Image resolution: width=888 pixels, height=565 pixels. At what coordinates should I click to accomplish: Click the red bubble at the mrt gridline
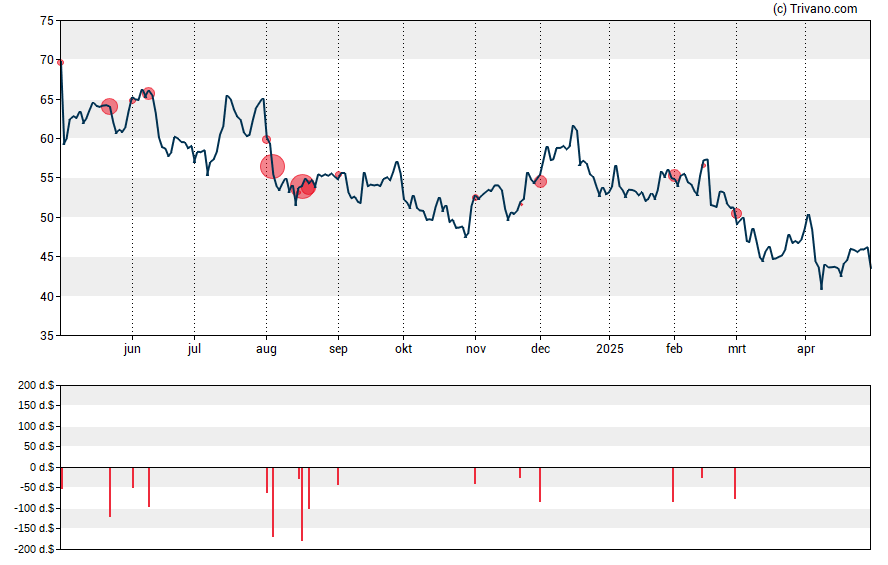click(x=736, y=213)
